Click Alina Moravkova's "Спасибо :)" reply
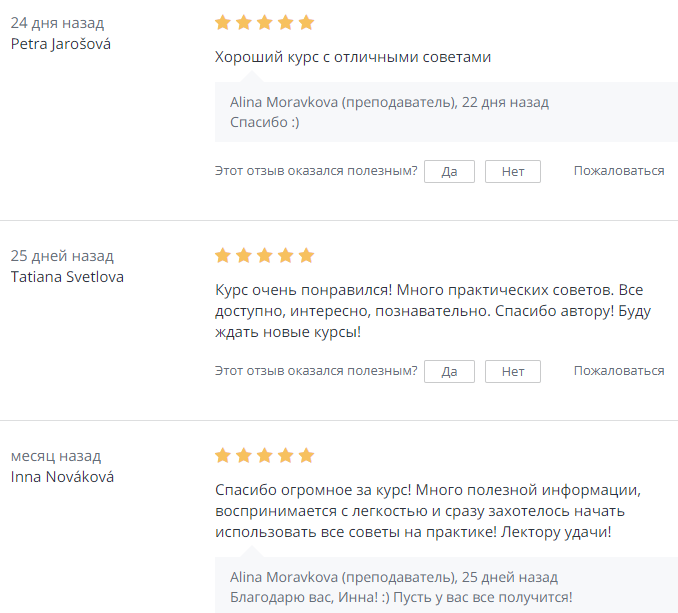This screenshot has height=613, width=678. point(265,123)
